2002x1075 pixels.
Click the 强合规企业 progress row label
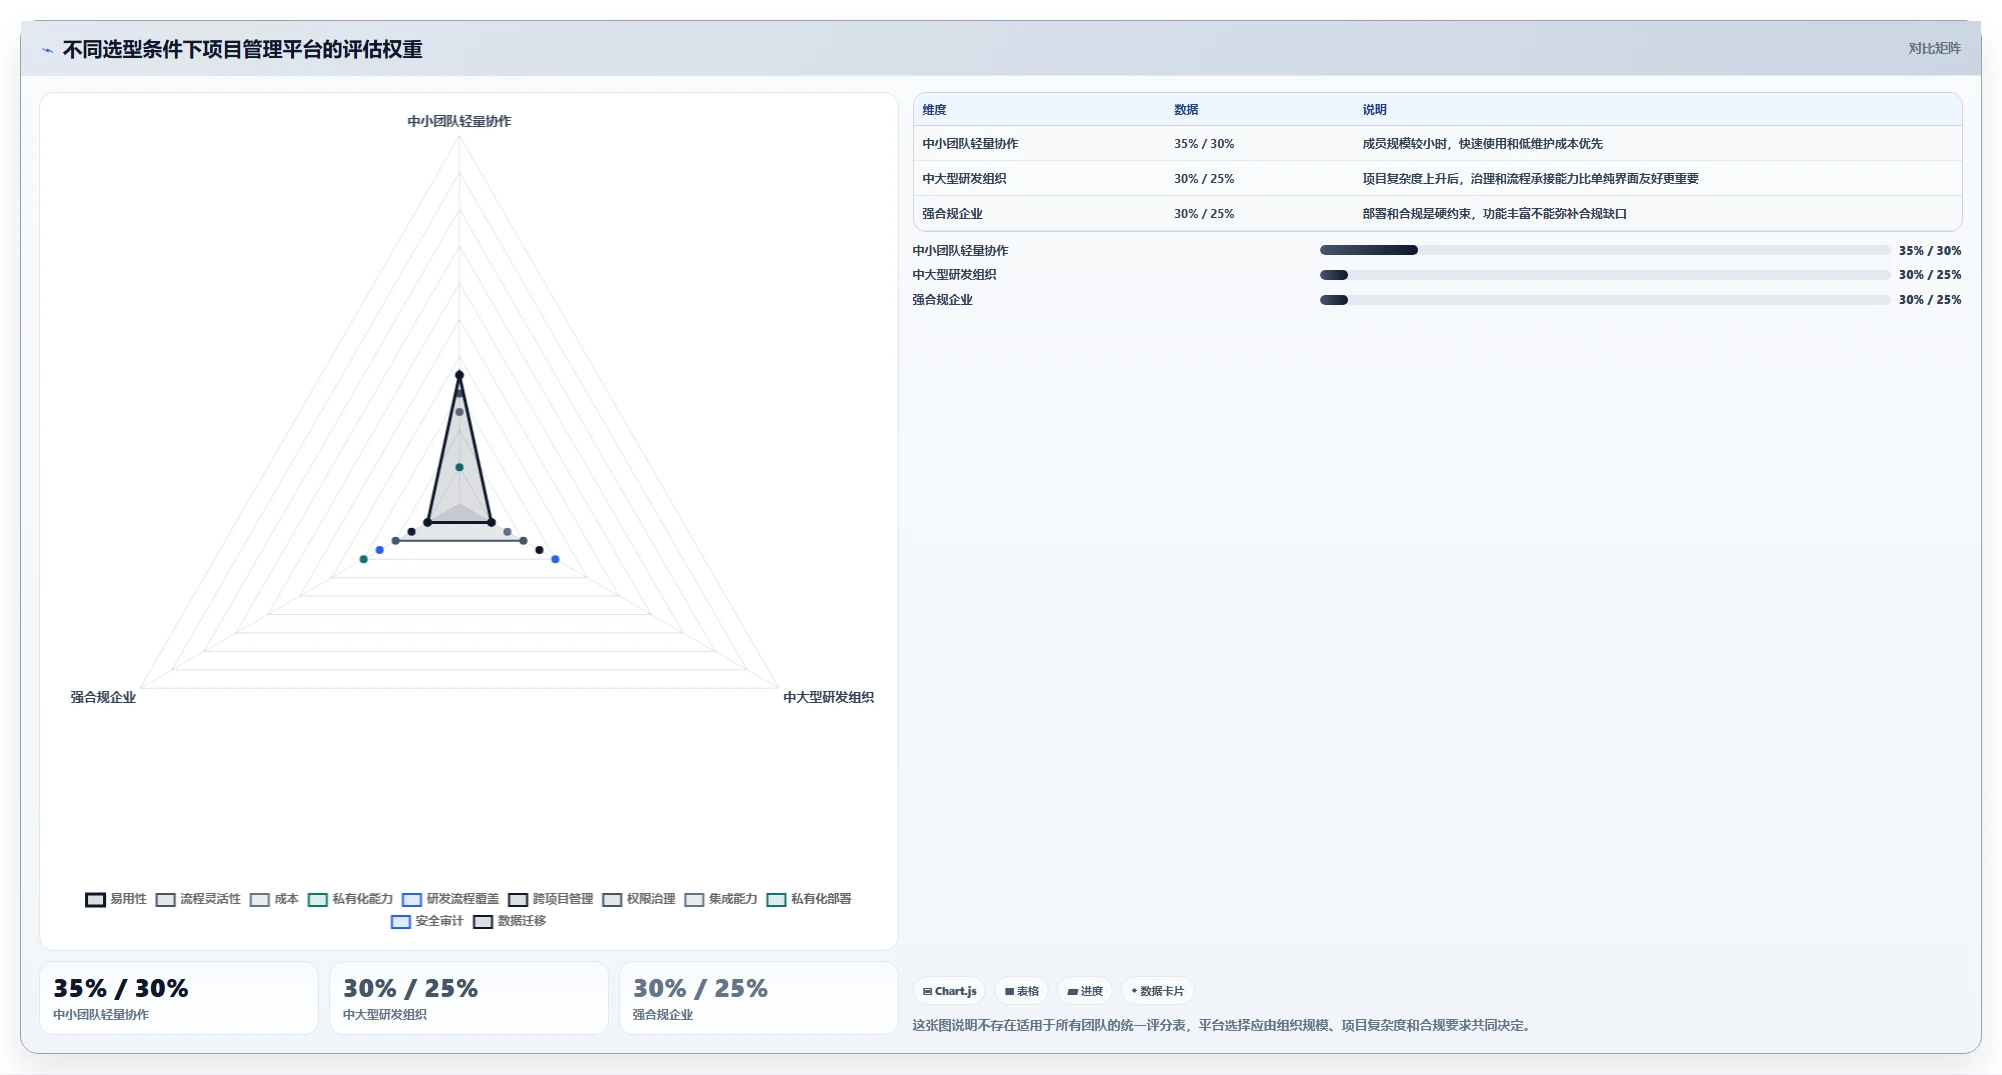[942, 300]
